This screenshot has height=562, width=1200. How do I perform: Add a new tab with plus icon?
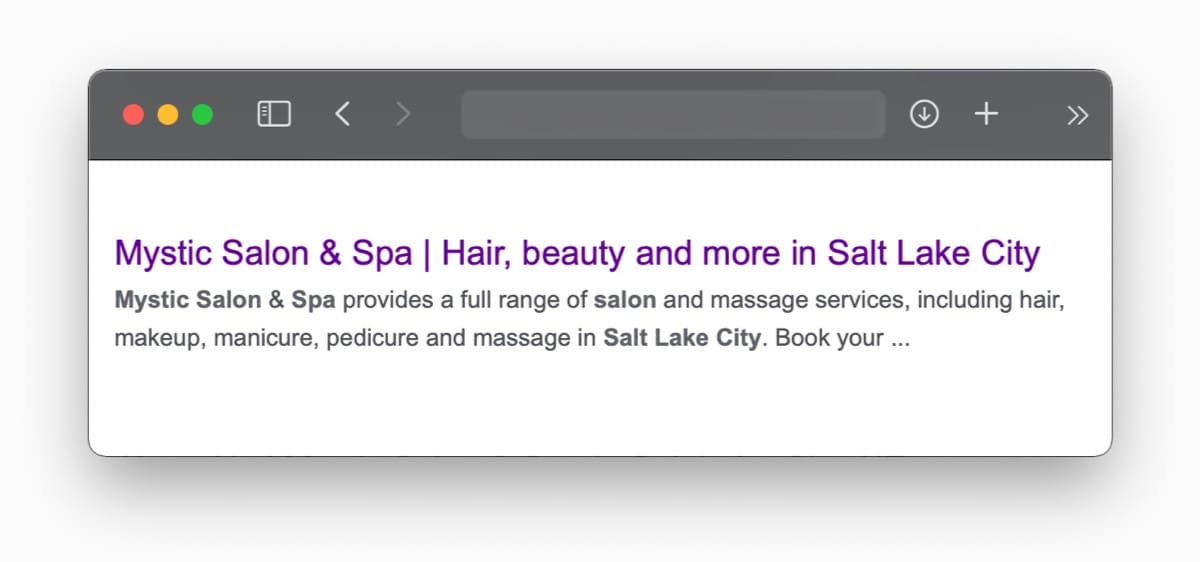point(986,114)
